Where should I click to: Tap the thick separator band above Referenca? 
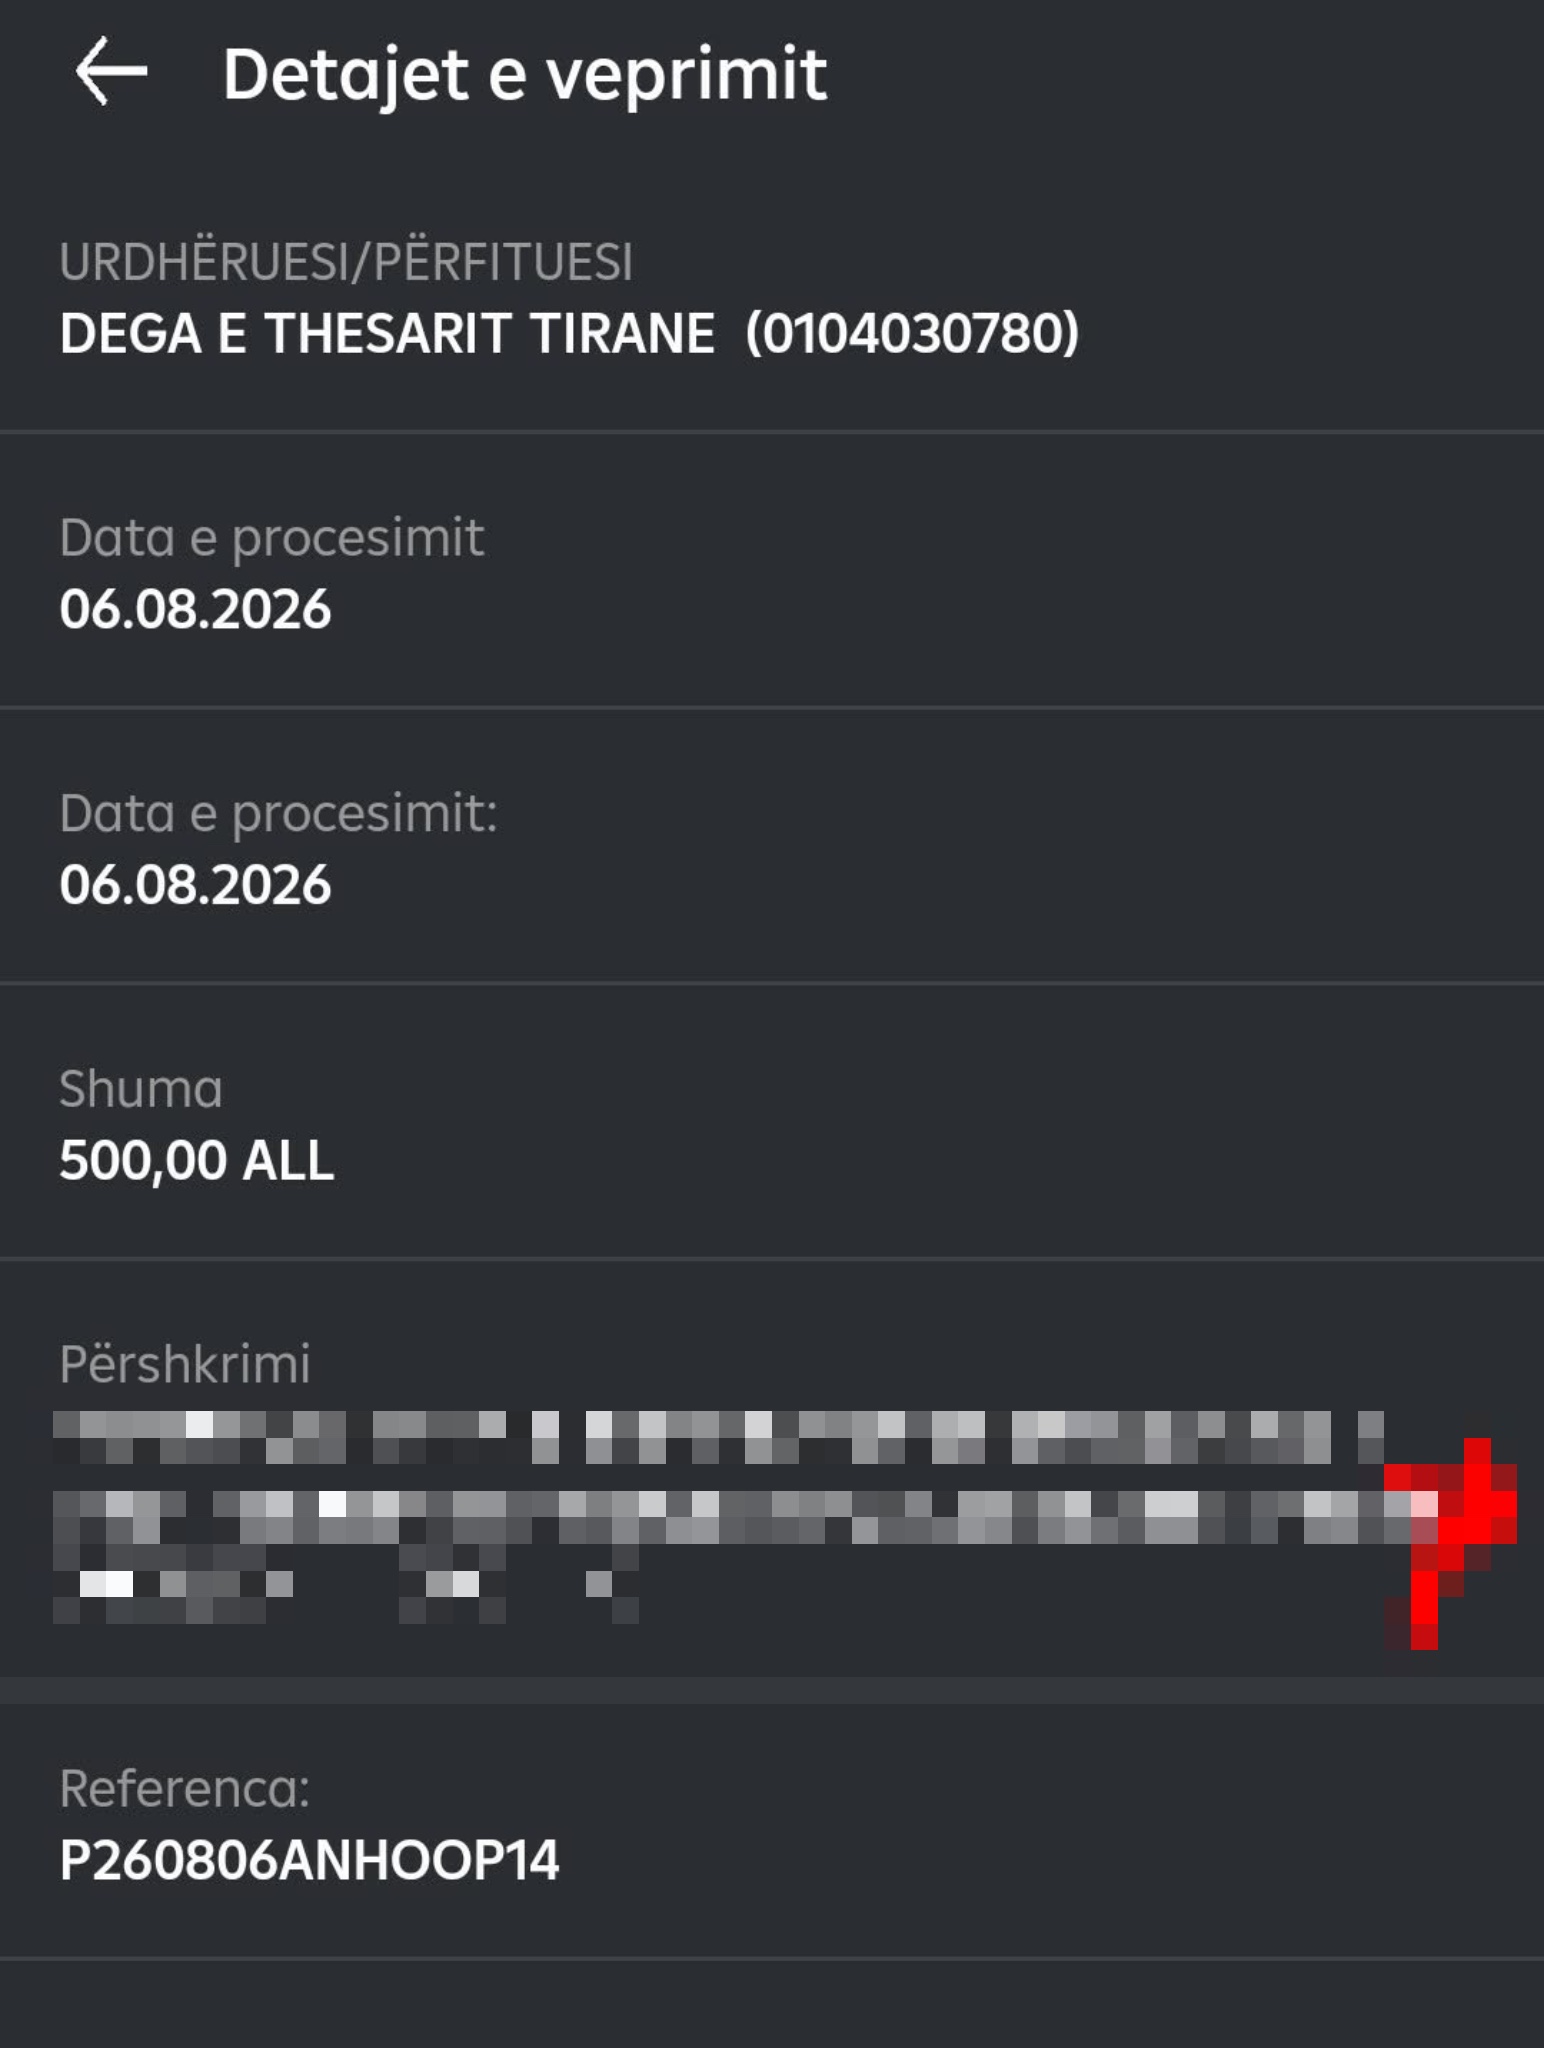[x=772, y=1689]
